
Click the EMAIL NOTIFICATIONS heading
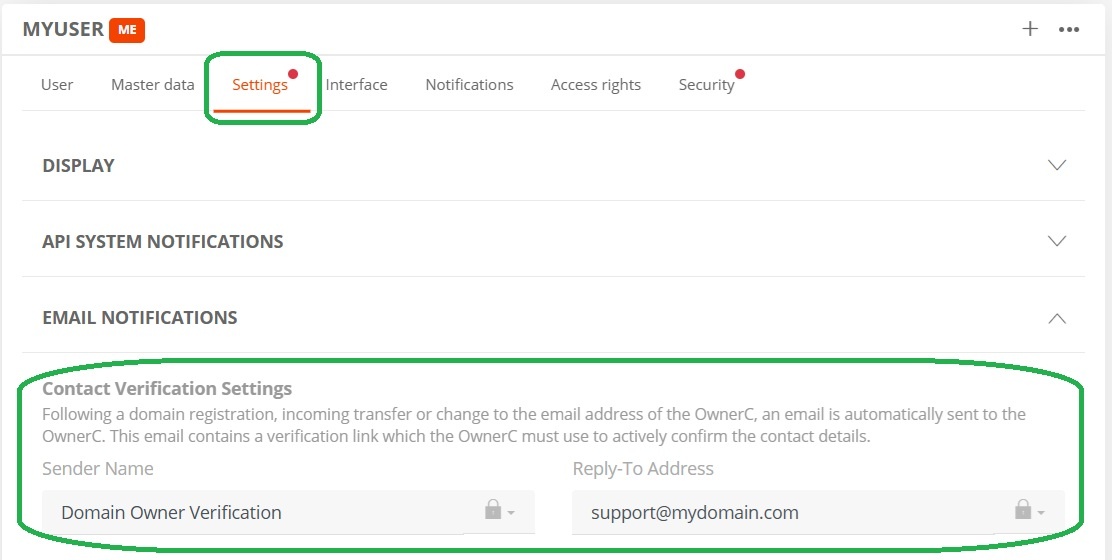pos(140,317)
